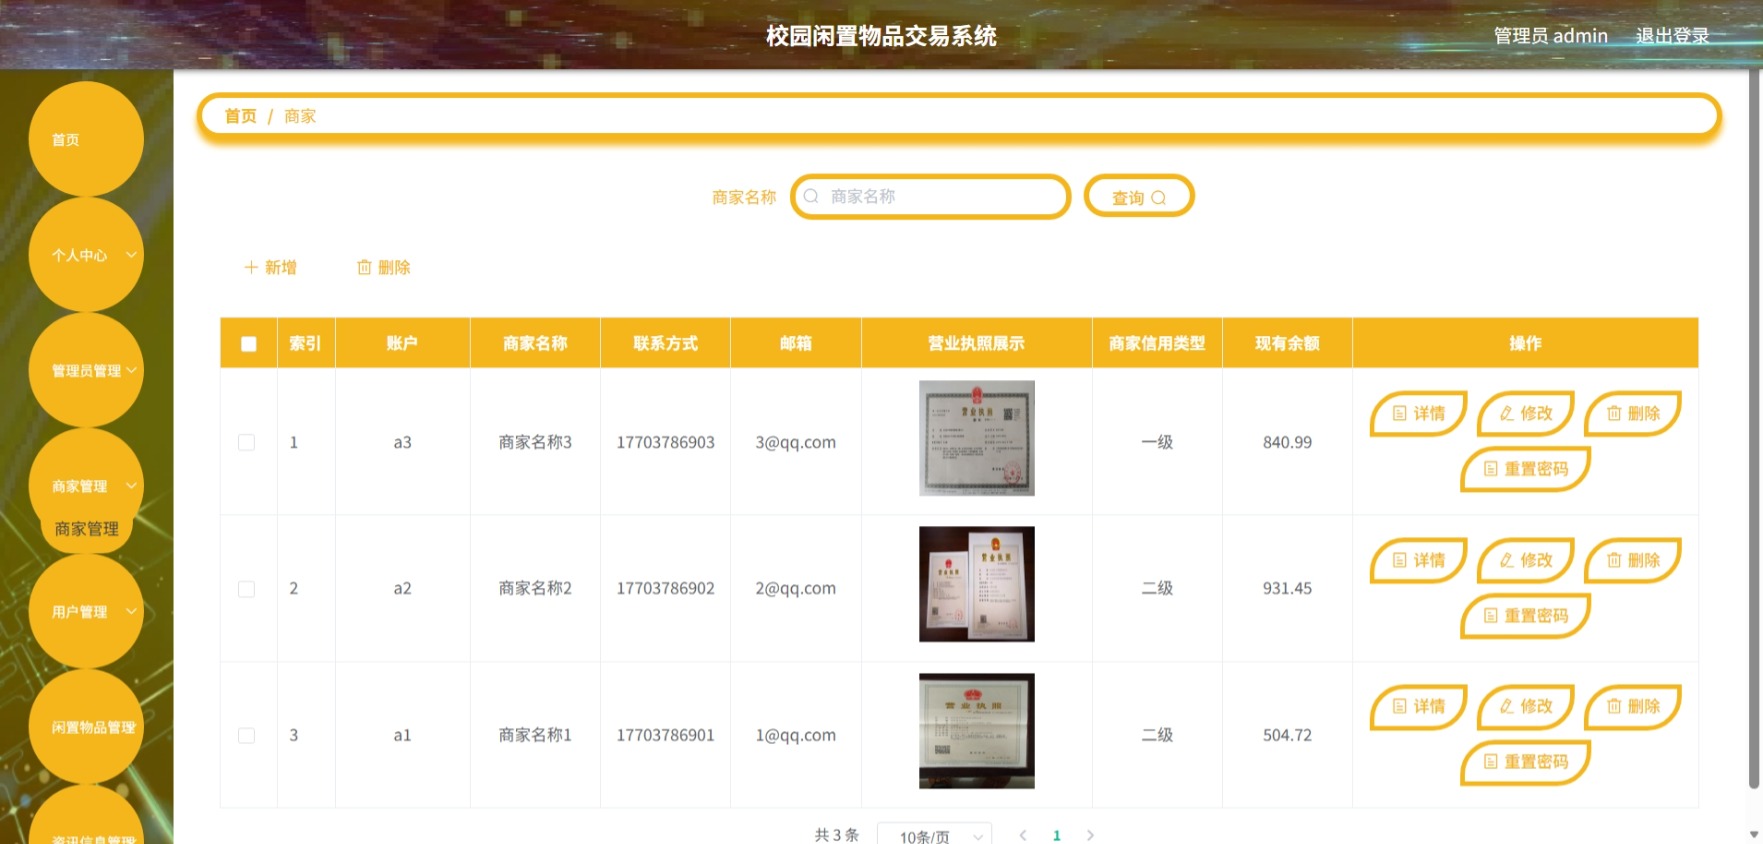Screen dimensions: 1763x844
Task: Expand the 个人中心 sidebar menu
Action: (x=86, y=255)
